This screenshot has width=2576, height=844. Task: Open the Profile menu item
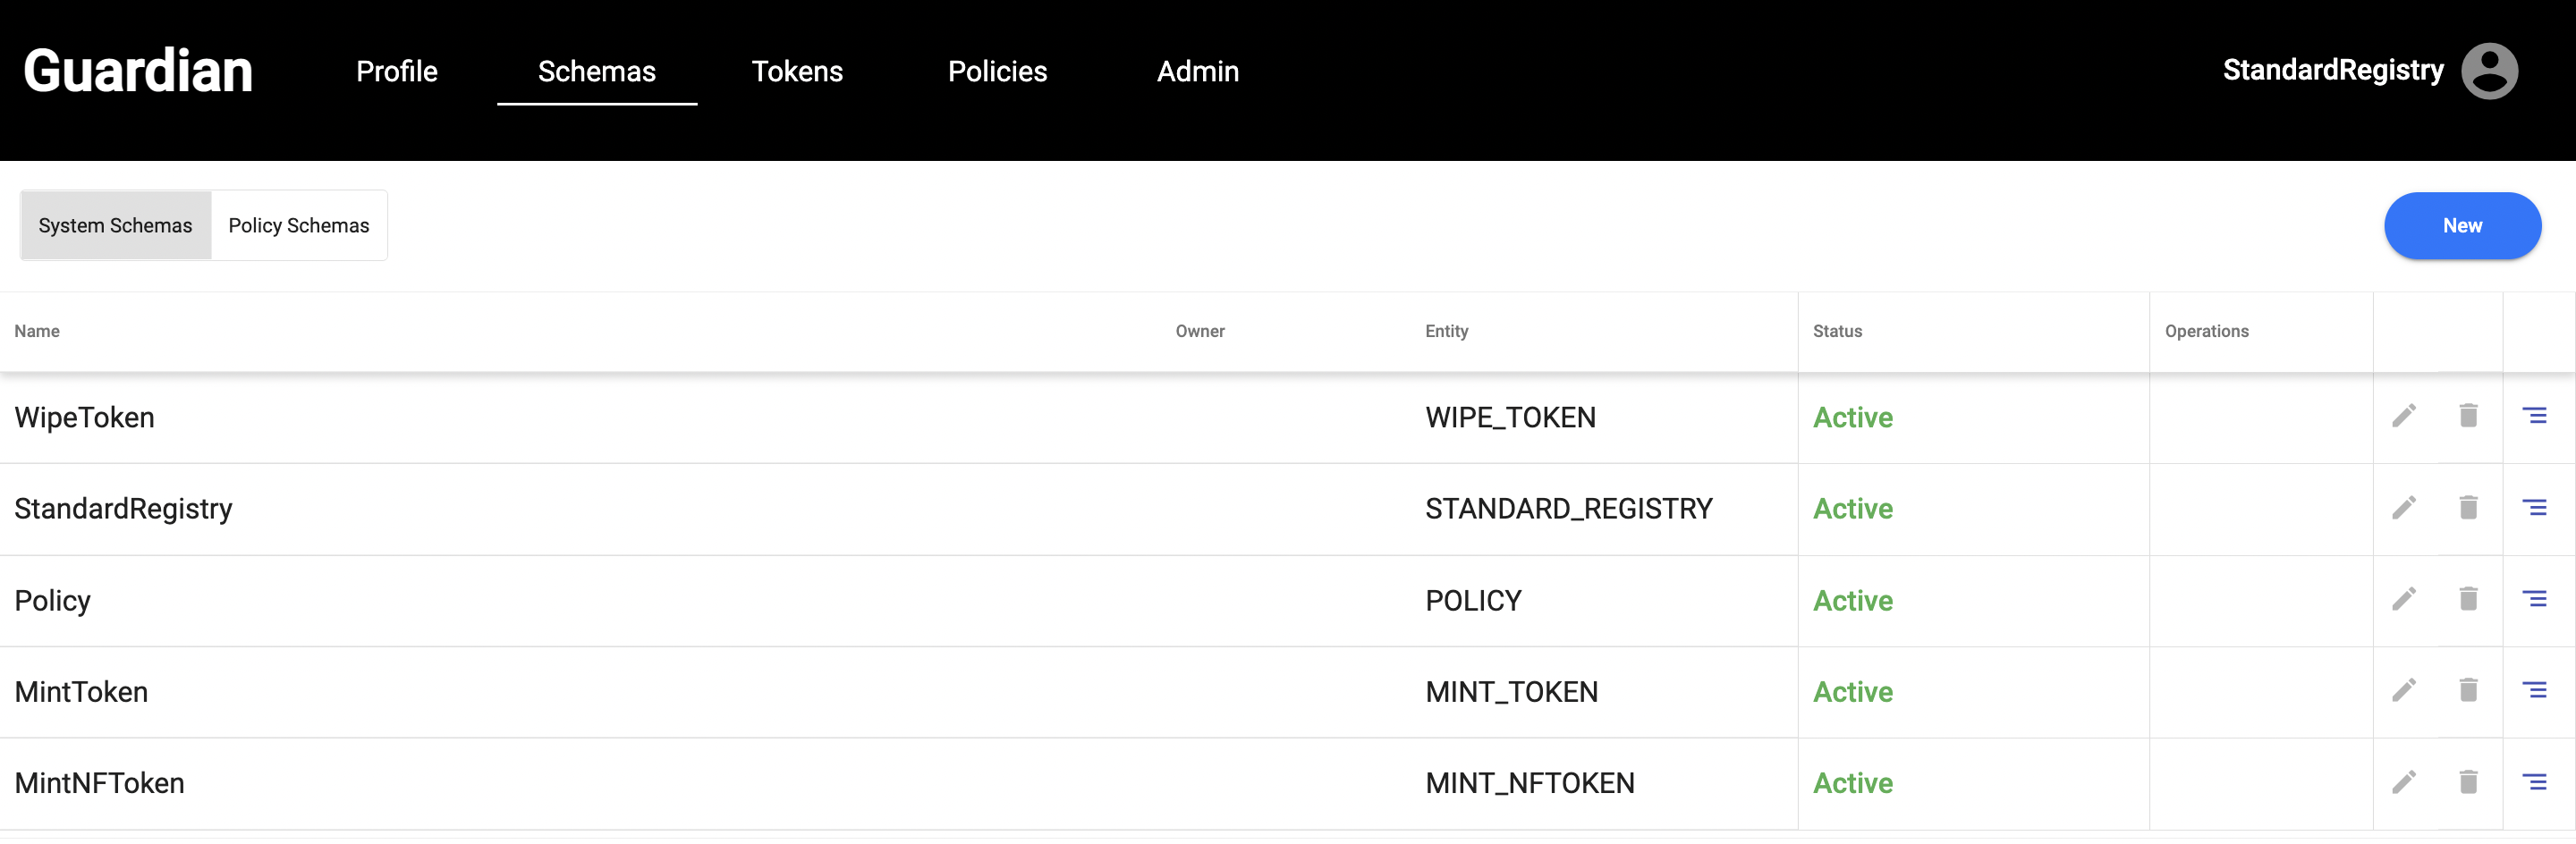pos(397,72)
